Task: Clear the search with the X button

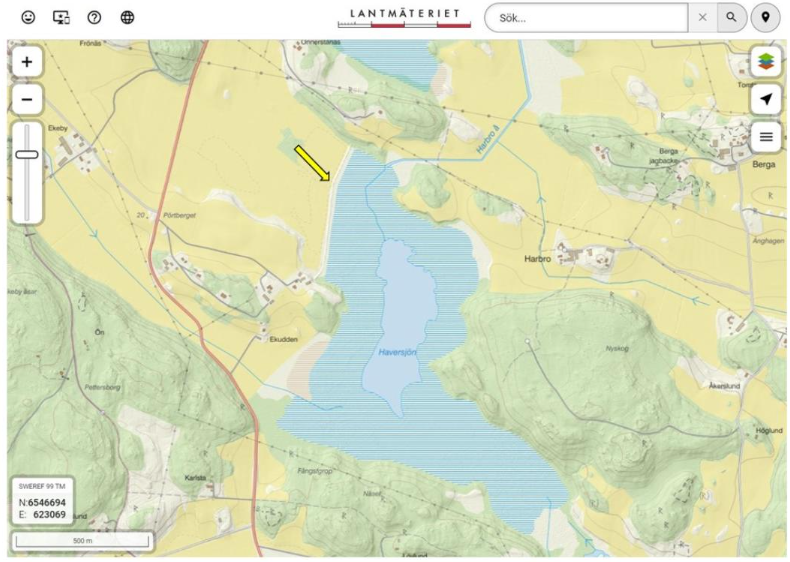Action: point(703,18)
